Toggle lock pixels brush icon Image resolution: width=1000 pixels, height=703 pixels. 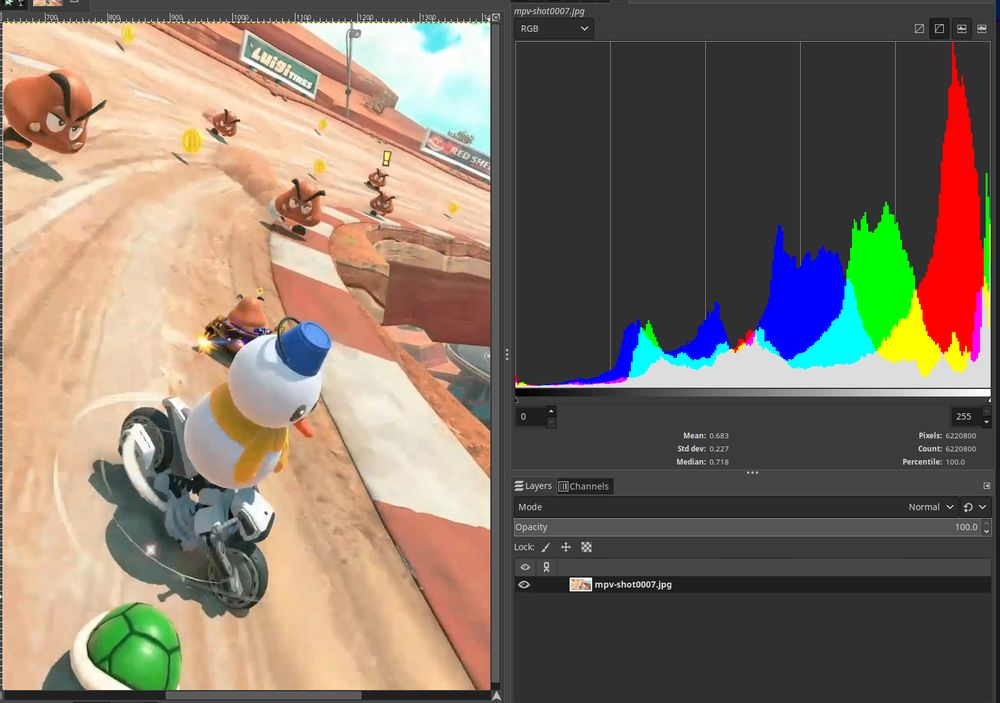coord(546,547)
